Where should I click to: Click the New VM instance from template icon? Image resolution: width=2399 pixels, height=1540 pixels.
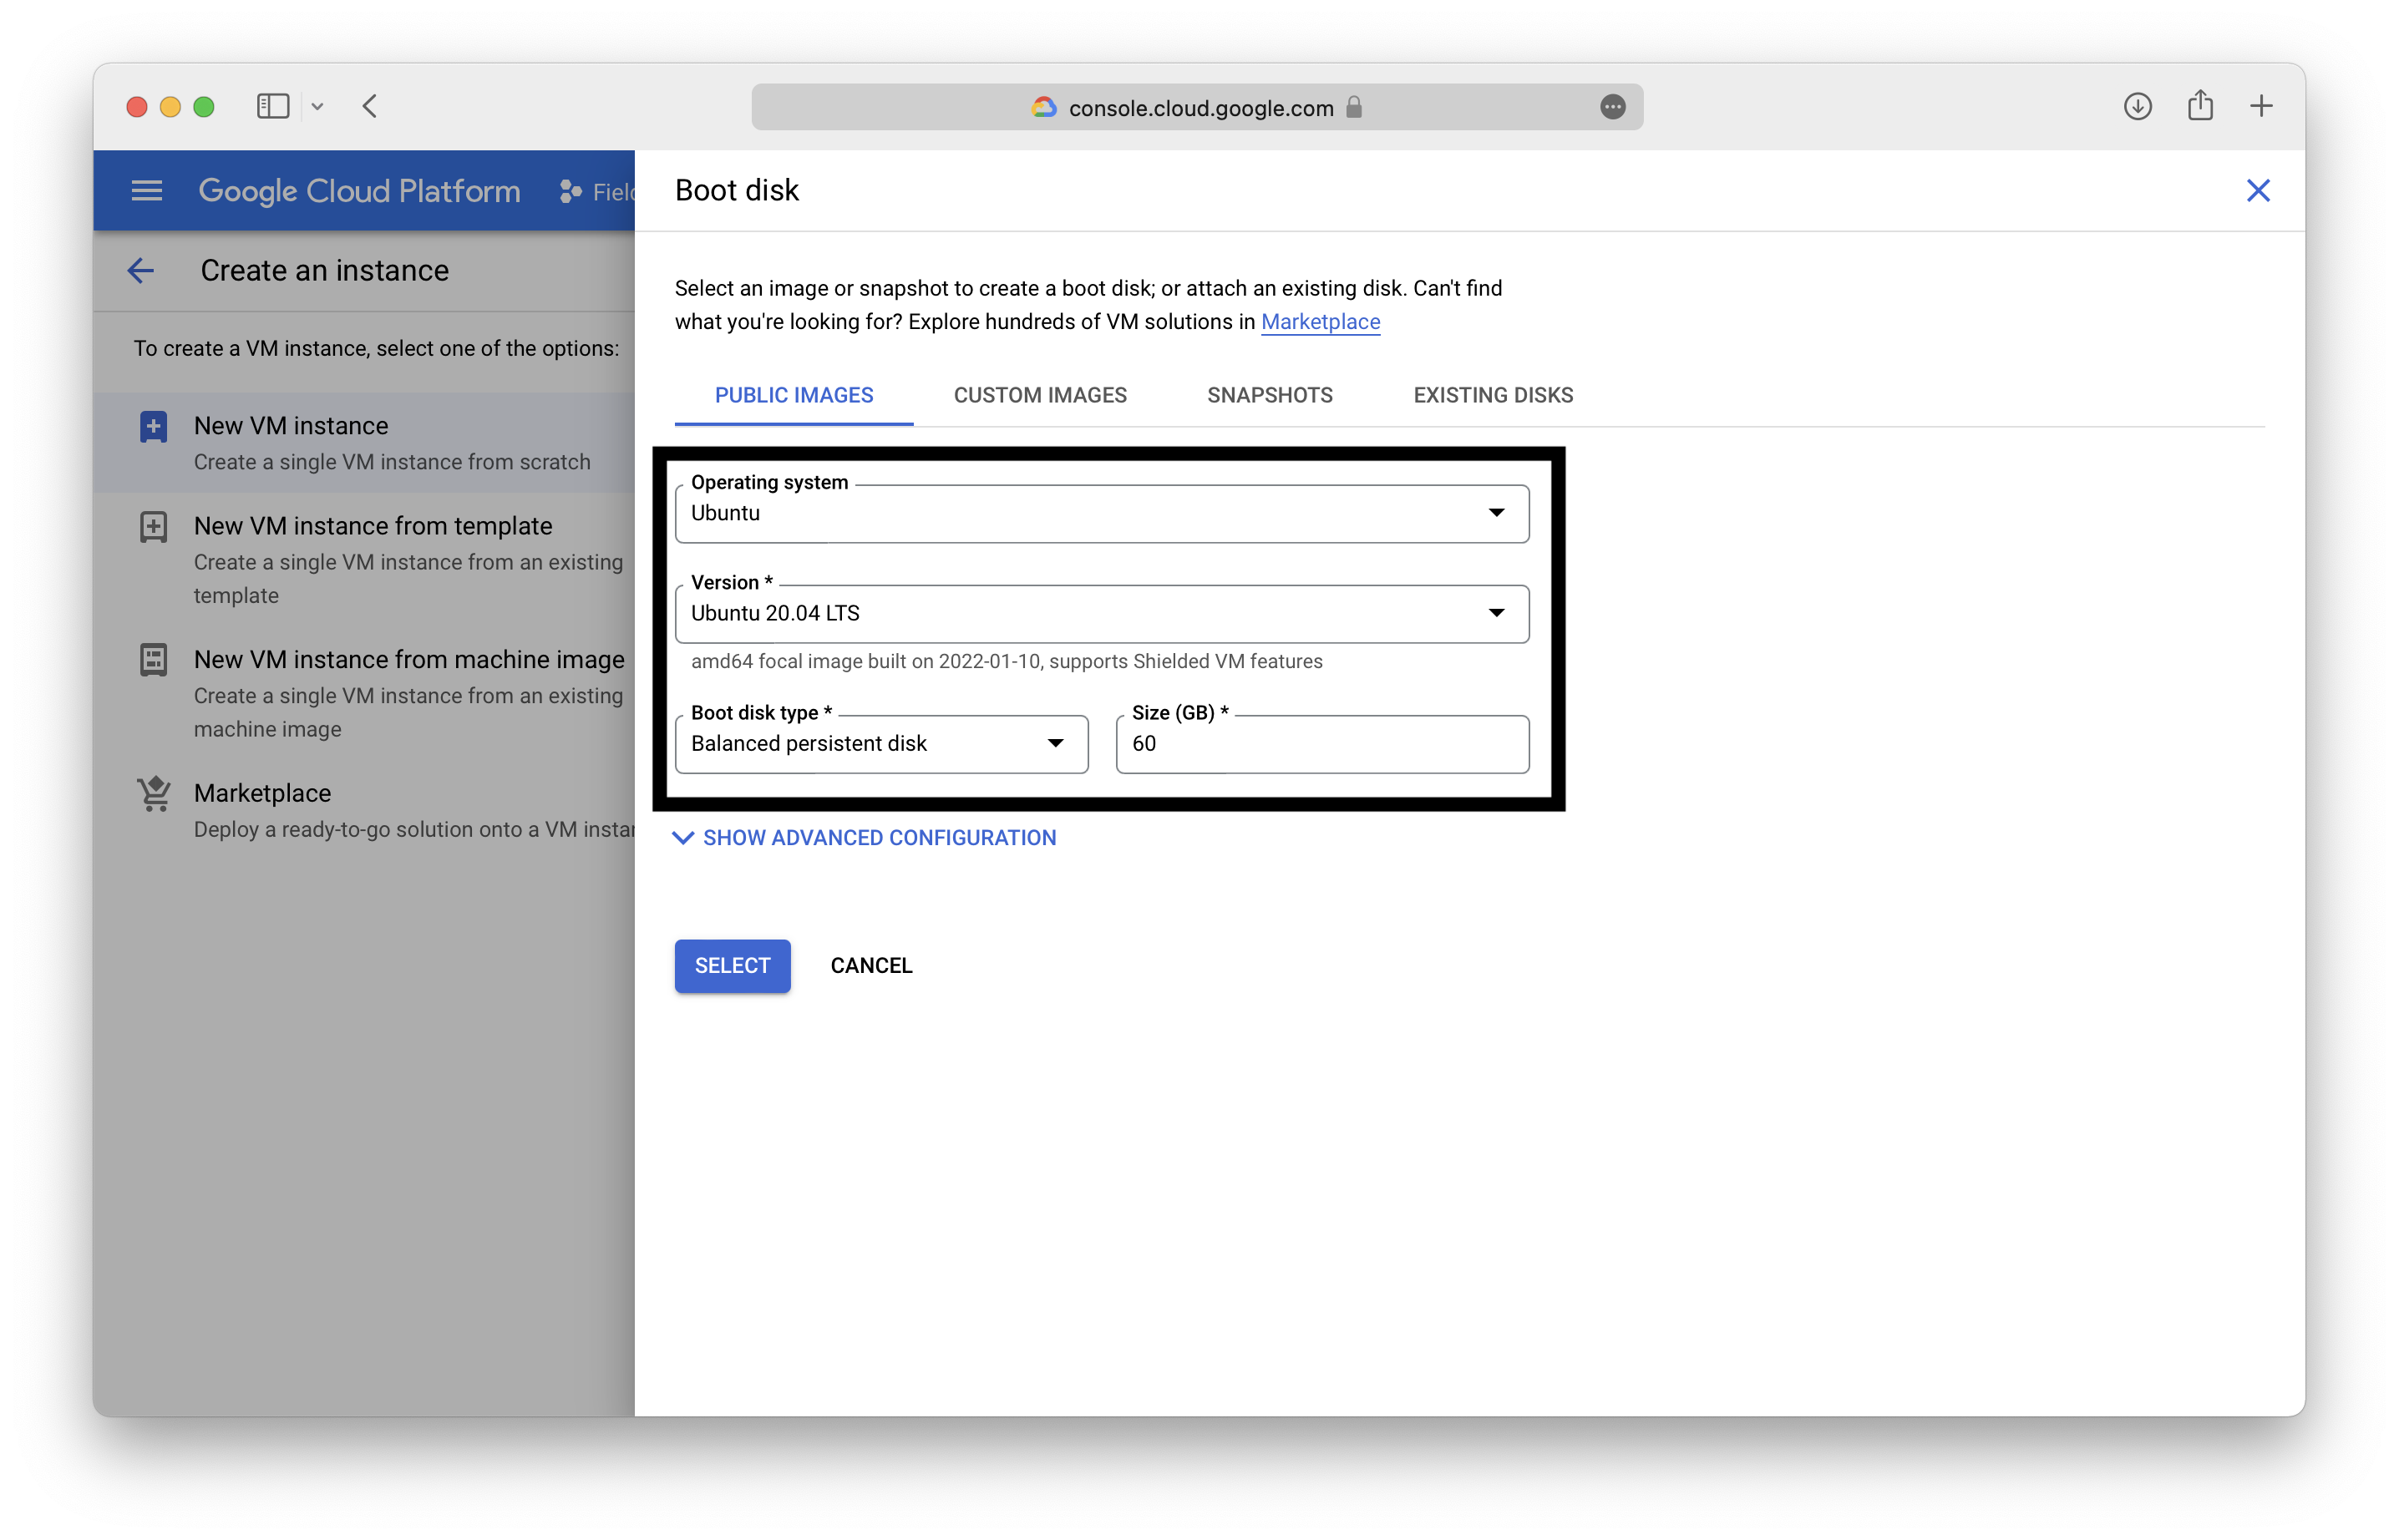153,527
